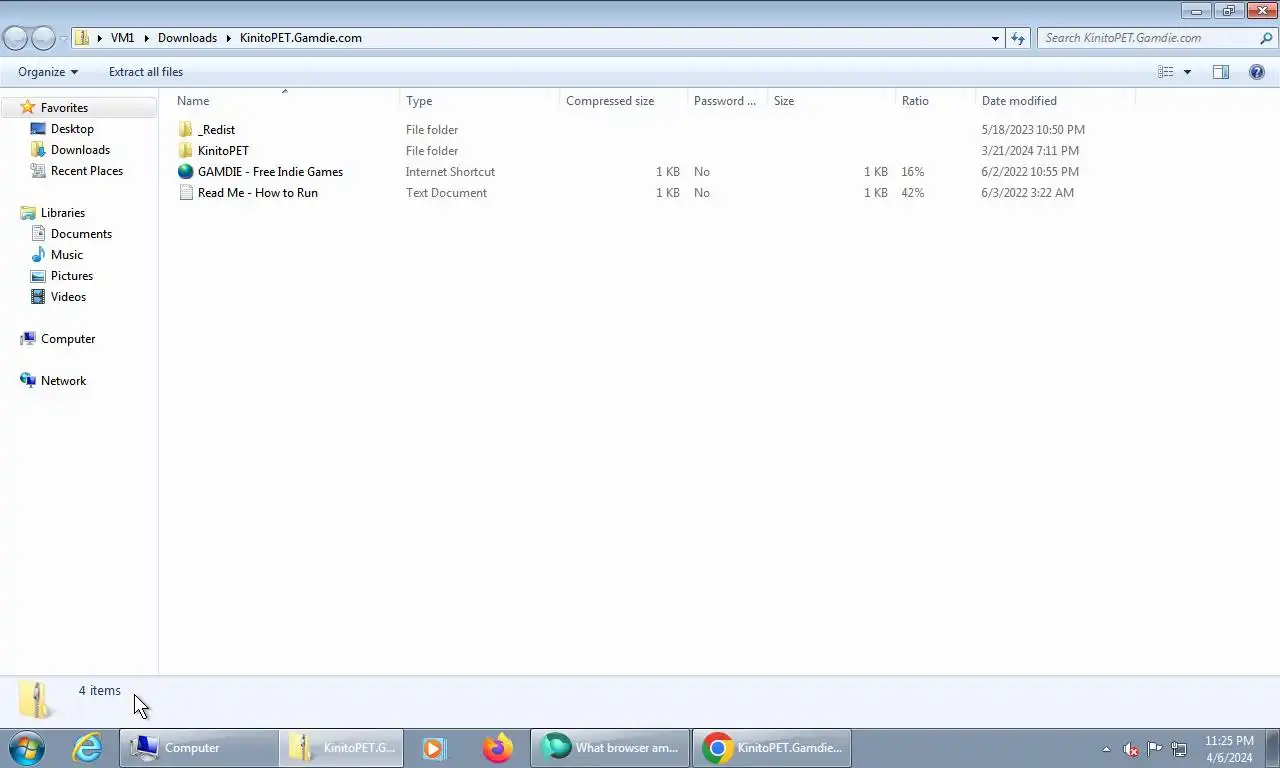Open Downloads in Favorites sidebar
Image resolution: width=1280 pixels, height=768 pixels.
(x=80, y=150)
